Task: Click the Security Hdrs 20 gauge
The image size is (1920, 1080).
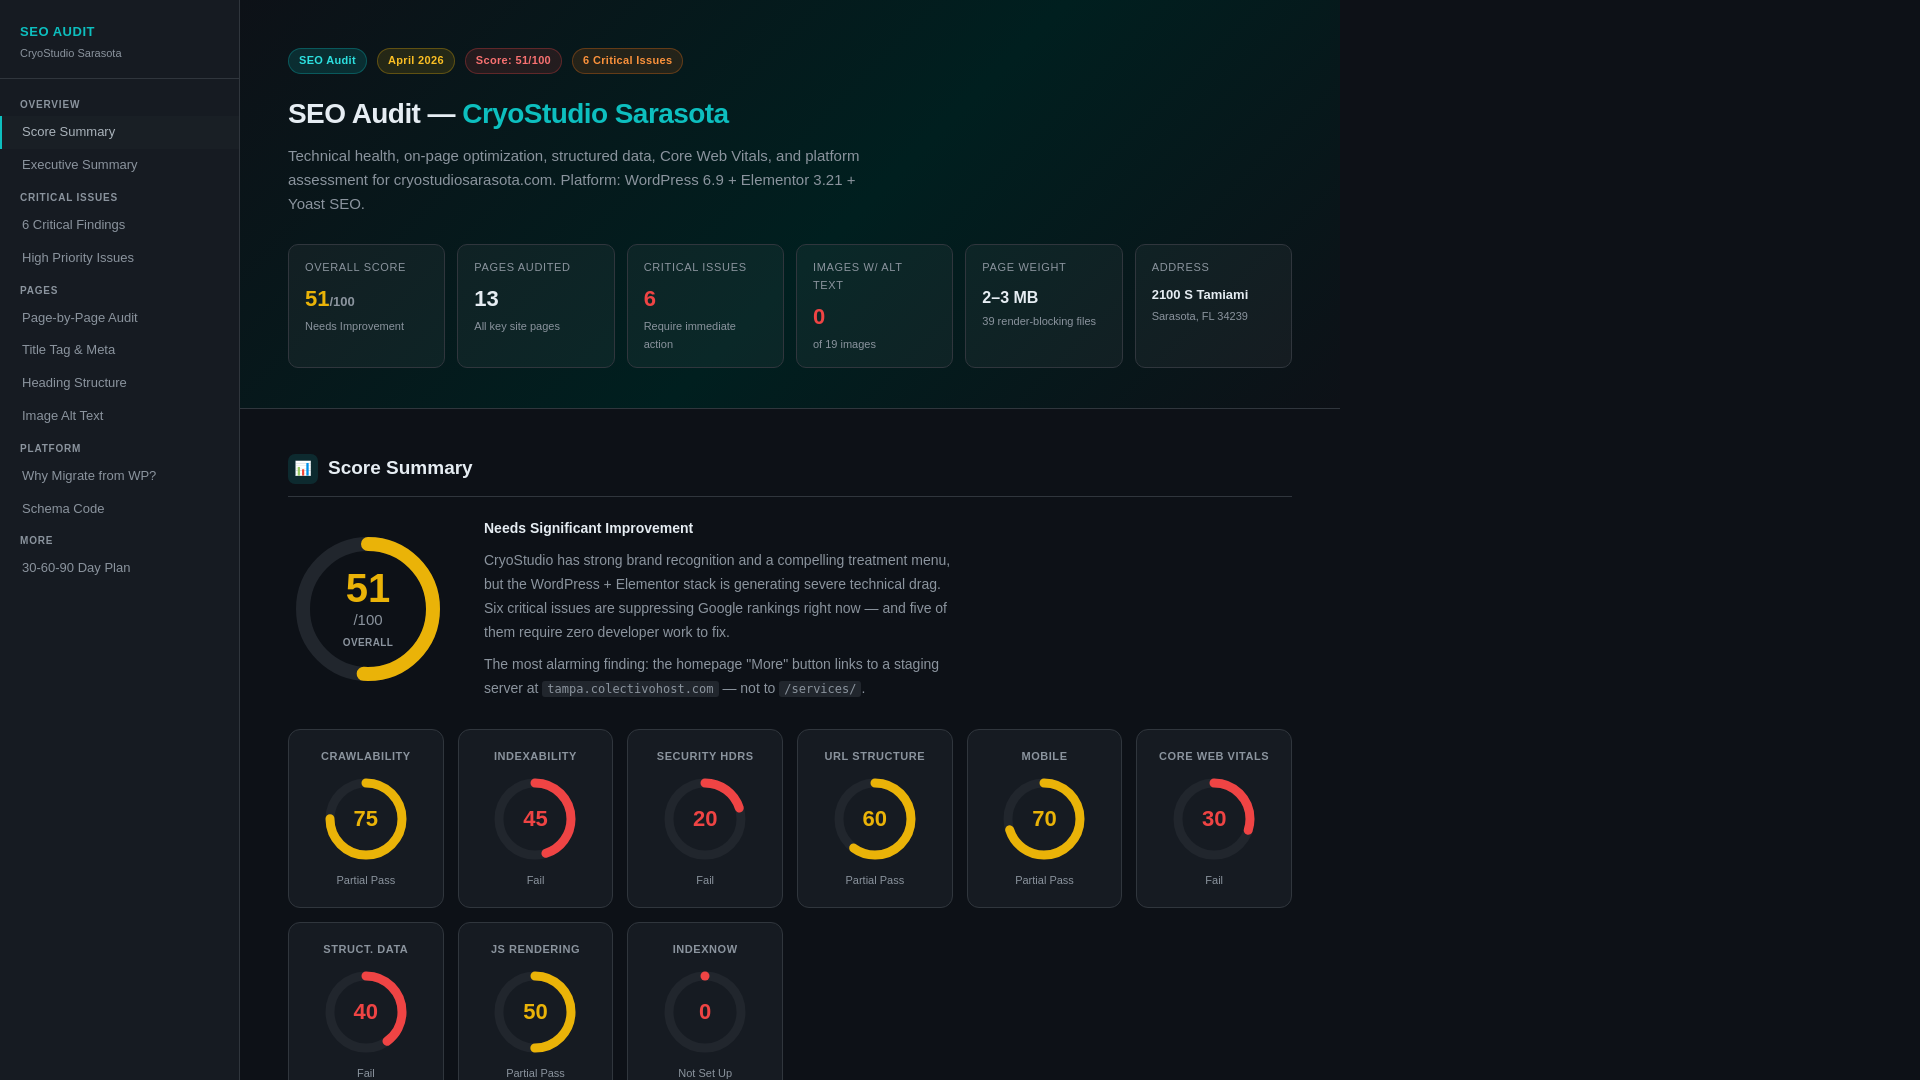Action: point(705,819)
